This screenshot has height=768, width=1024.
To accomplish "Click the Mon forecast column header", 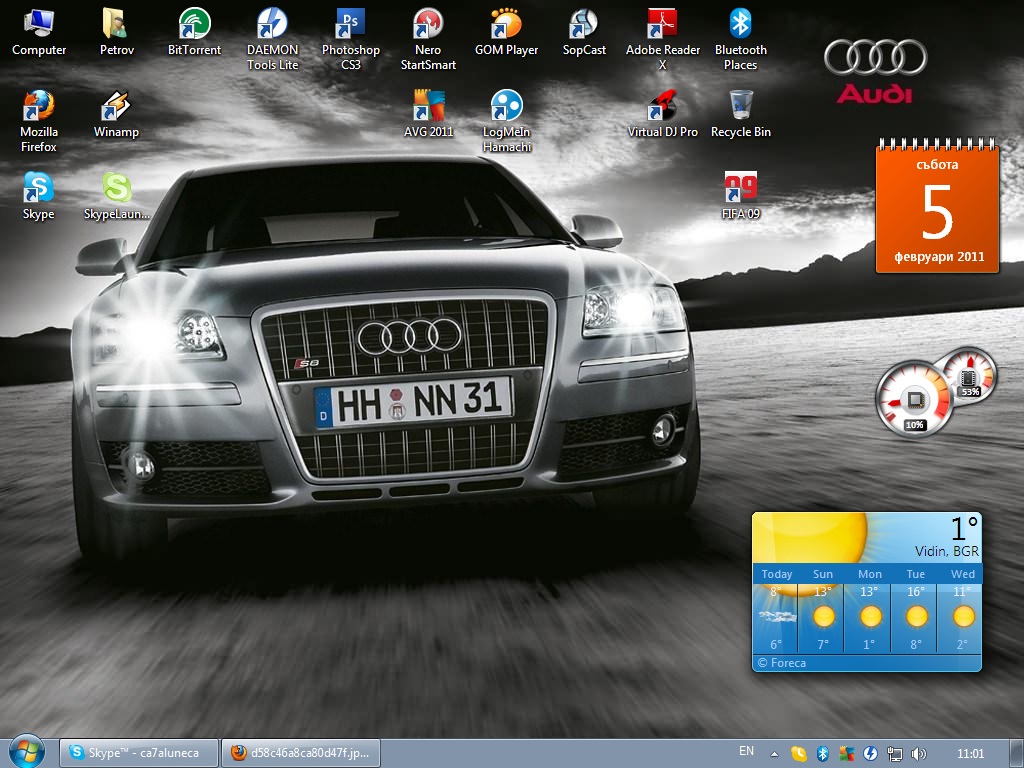I will click(x=870, y=574).
